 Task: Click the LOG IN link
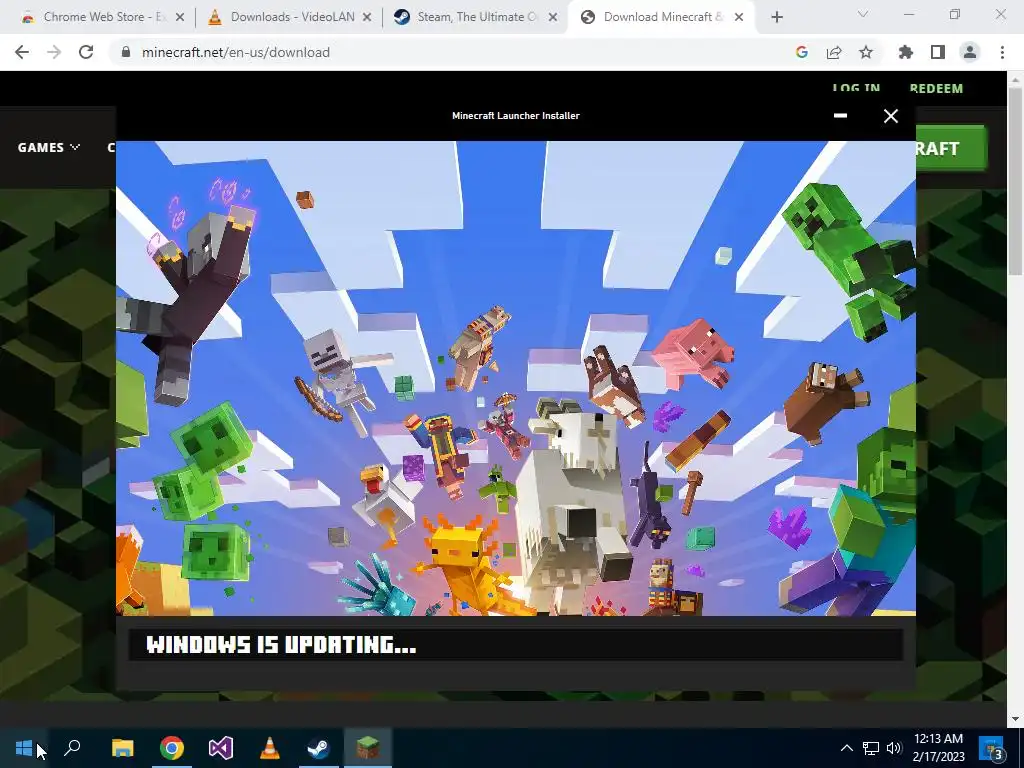(856, 88)
